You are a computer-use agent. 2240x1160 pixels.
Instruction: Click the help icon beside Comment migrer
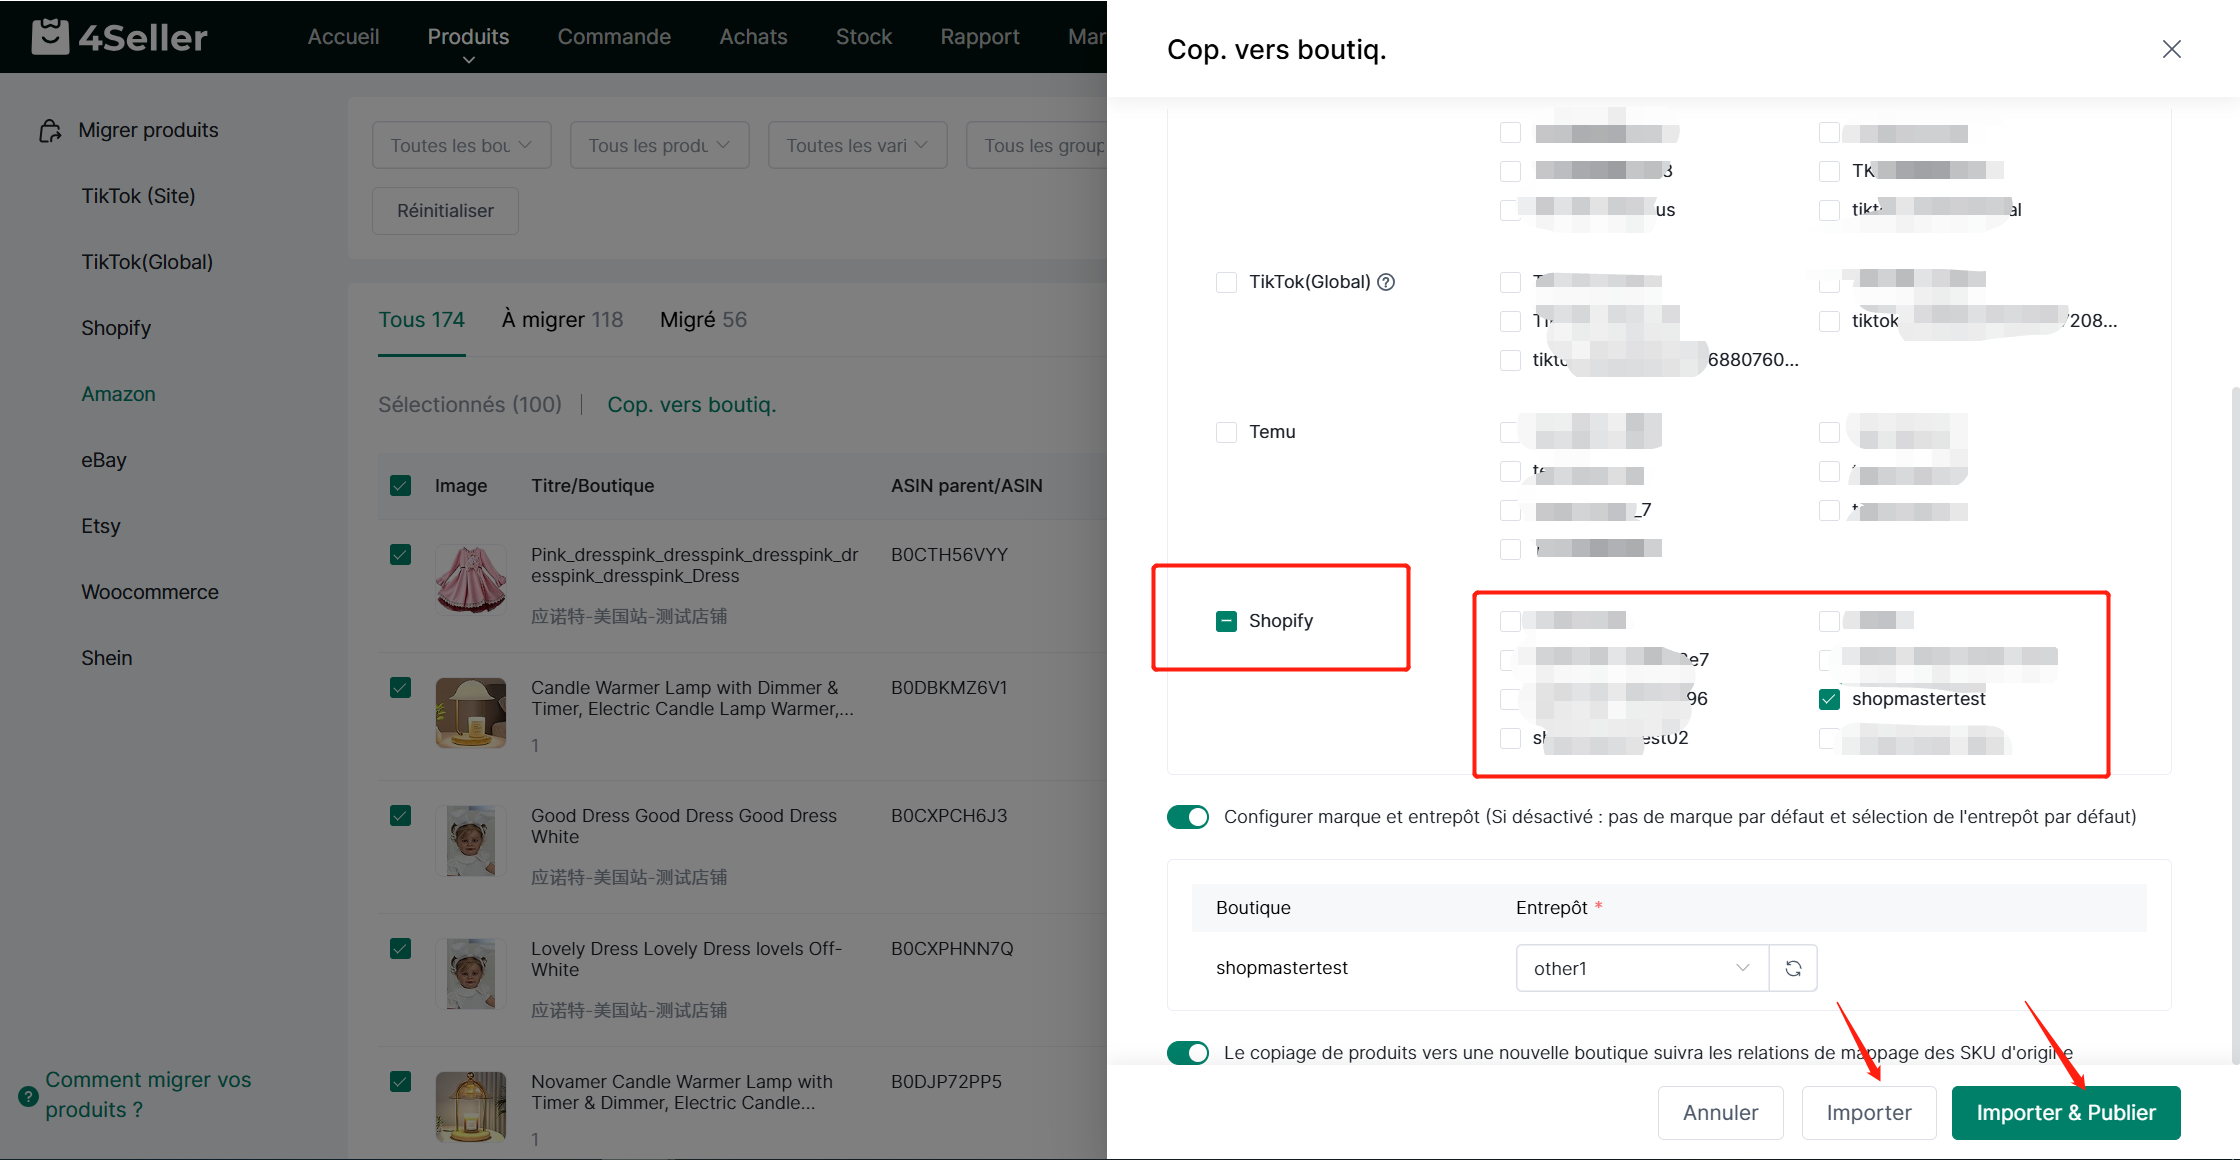point(29,1096)
